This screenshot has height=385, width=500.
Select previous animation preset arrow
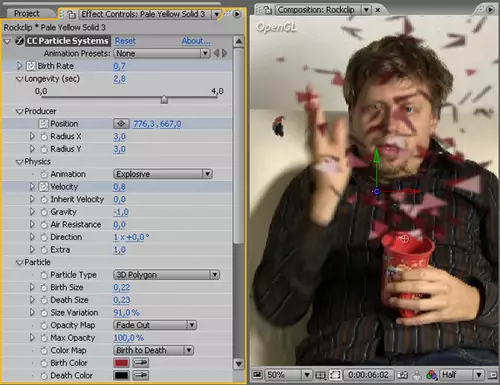[217, 53]
